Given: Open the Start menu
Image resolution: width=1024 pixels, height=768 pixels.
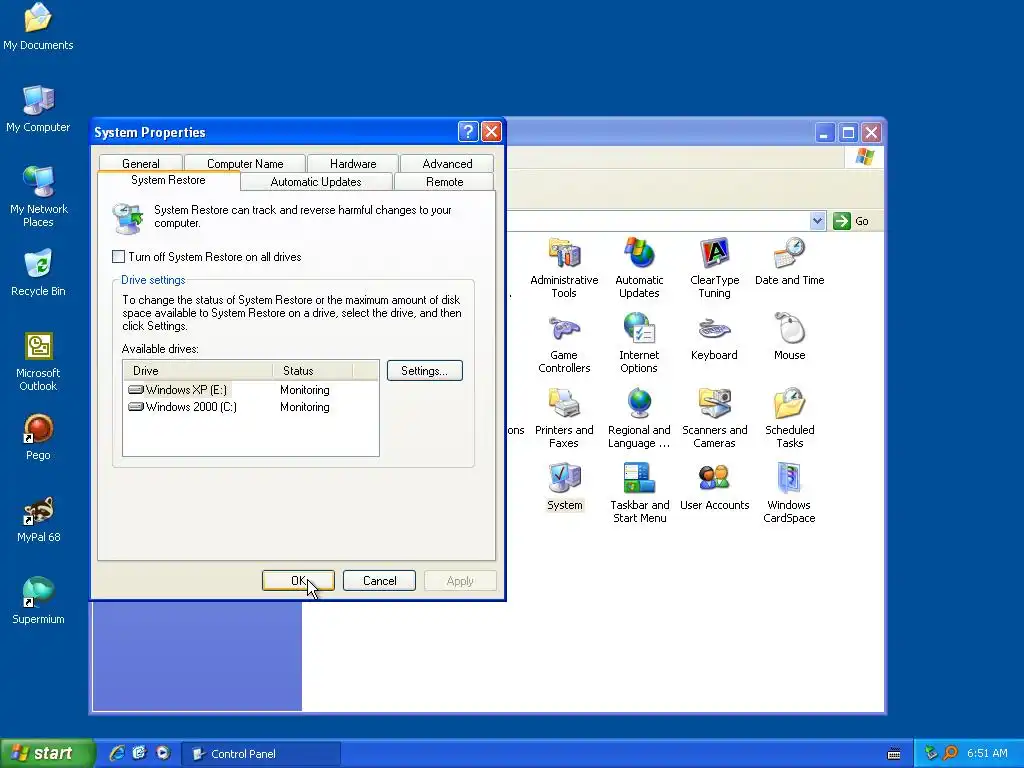Looking at the screenshot, I should tap(46, 753).
